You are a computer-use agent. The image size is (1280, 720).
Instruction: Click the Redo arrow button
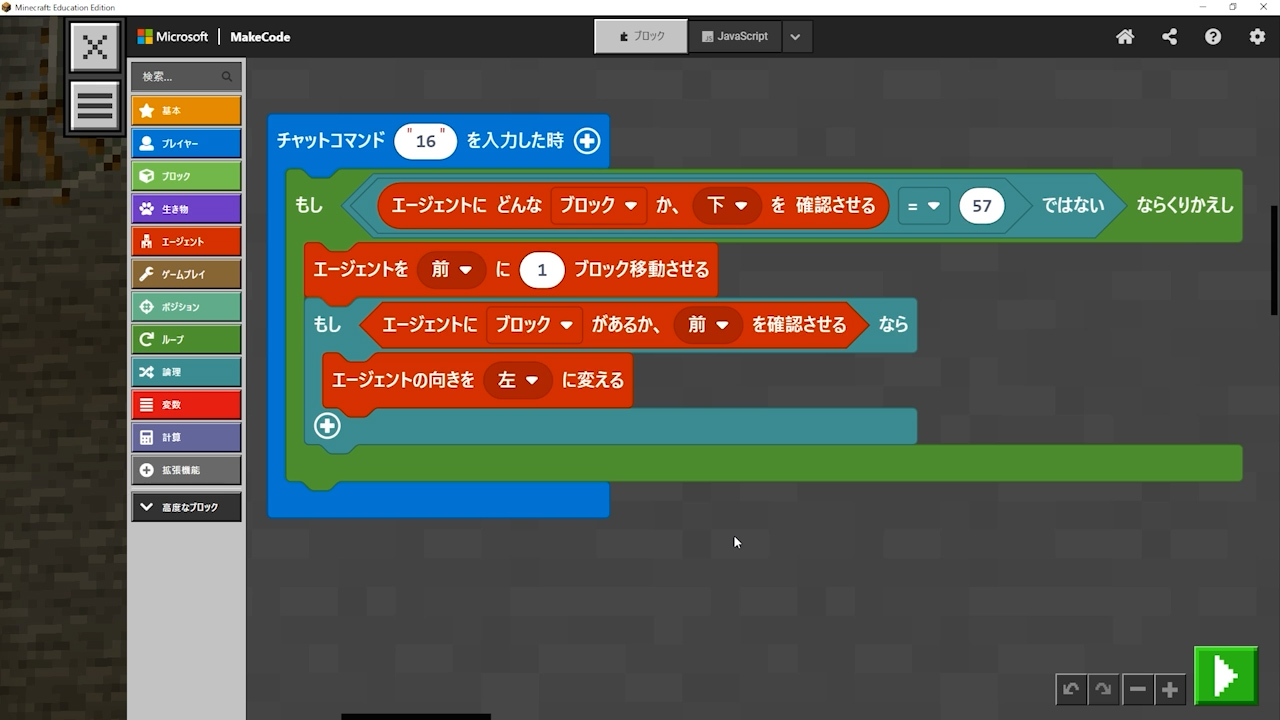pos(1103,689)
